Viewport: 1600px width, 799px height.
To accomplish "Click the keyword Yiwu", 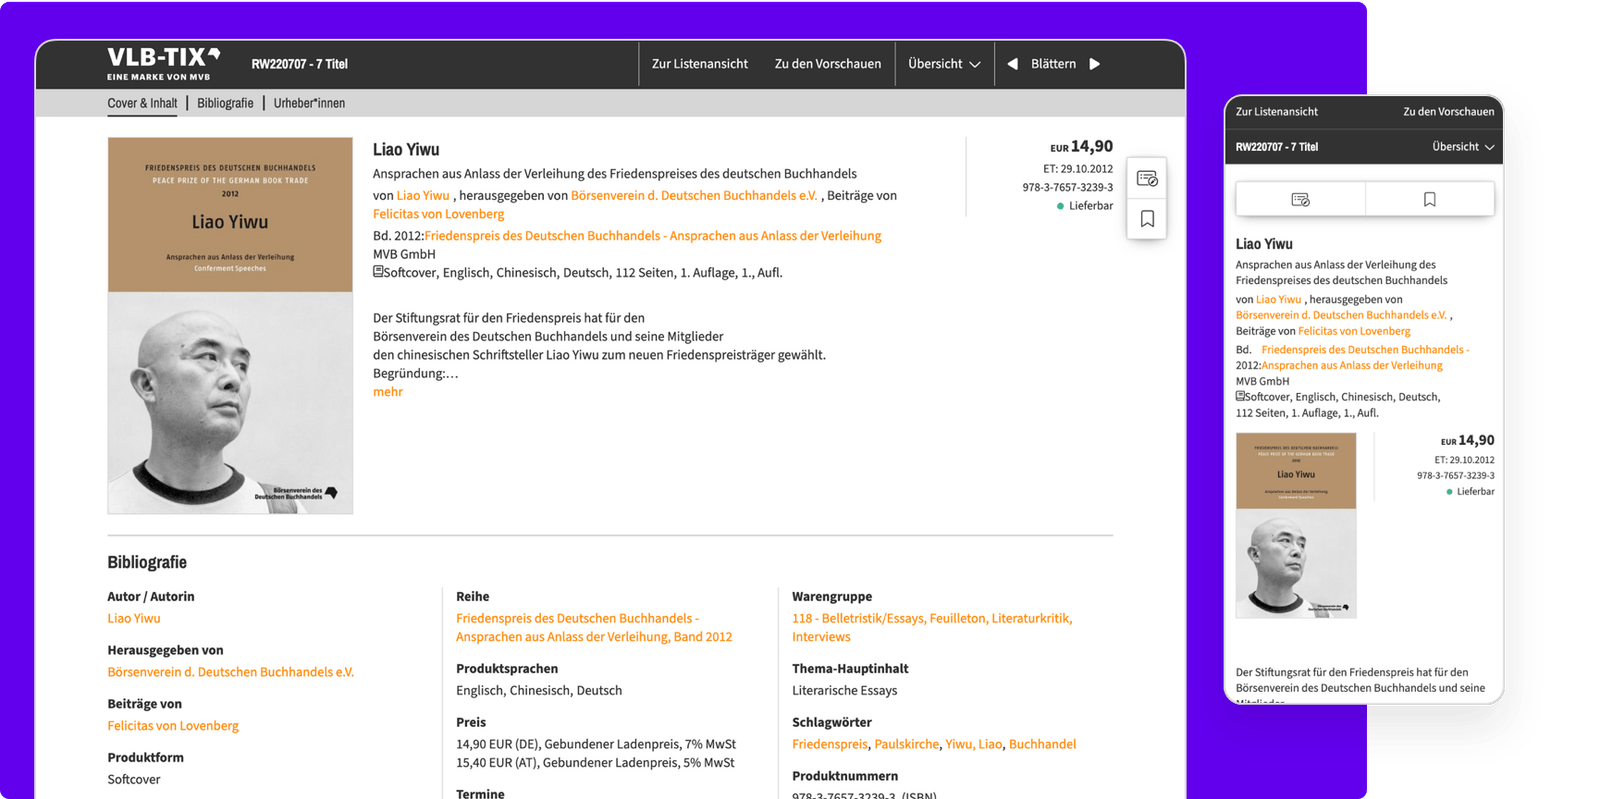I will 959,744.
